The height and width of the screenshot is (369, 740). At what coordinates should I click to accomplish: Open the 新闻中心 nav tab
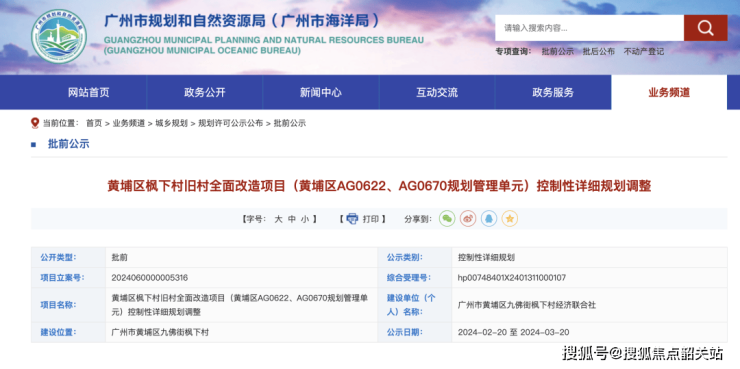pos(321,92)
